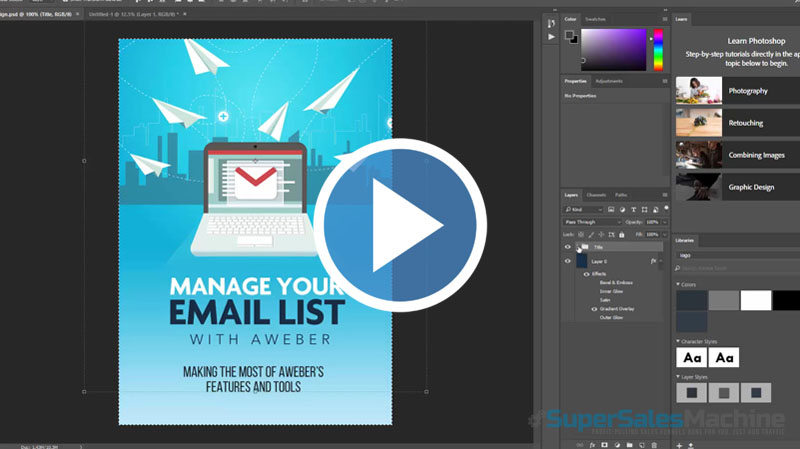This screenshot has width=800, height=449.
Task: Open the Actions panel play icon in dock
Action: pyautogui.click(x=551, y=36)
